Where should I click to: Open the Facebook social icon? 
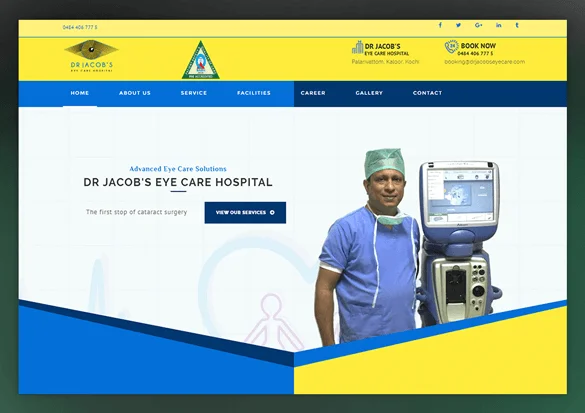coord(440,25)
